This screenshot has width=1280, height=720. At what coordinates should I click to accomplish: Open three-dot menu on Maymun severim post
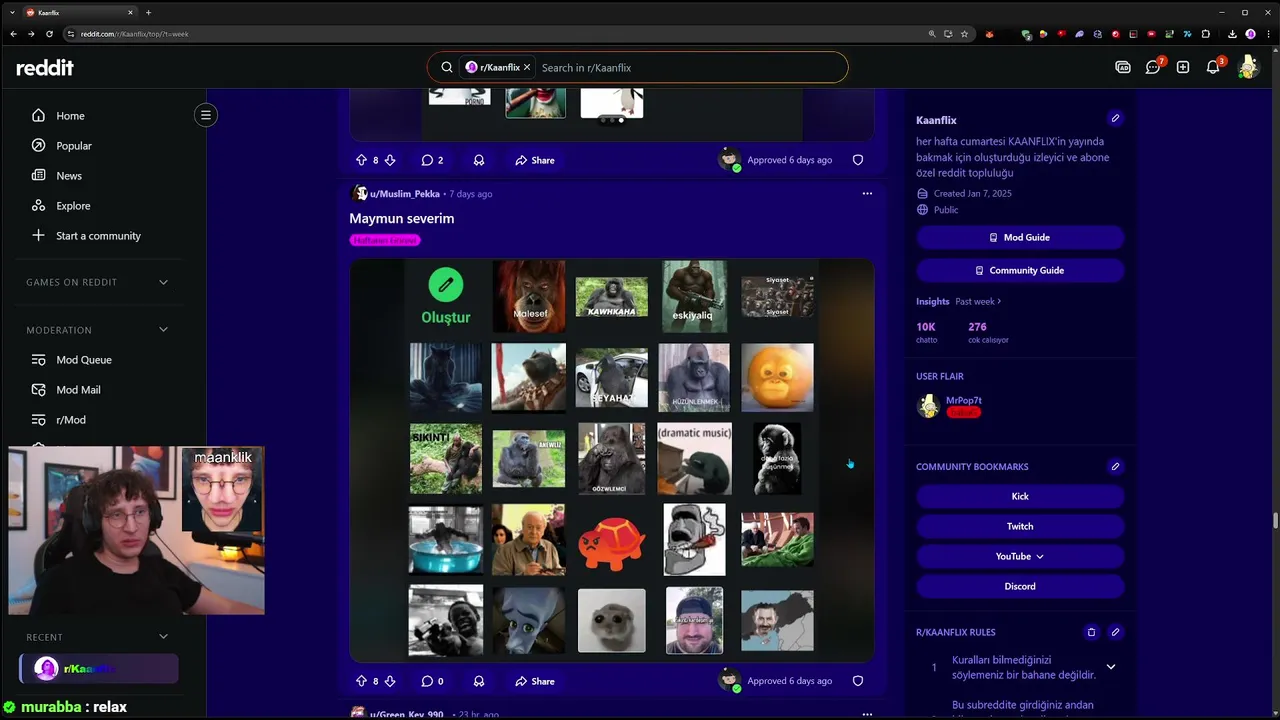(x=867, y=194)
